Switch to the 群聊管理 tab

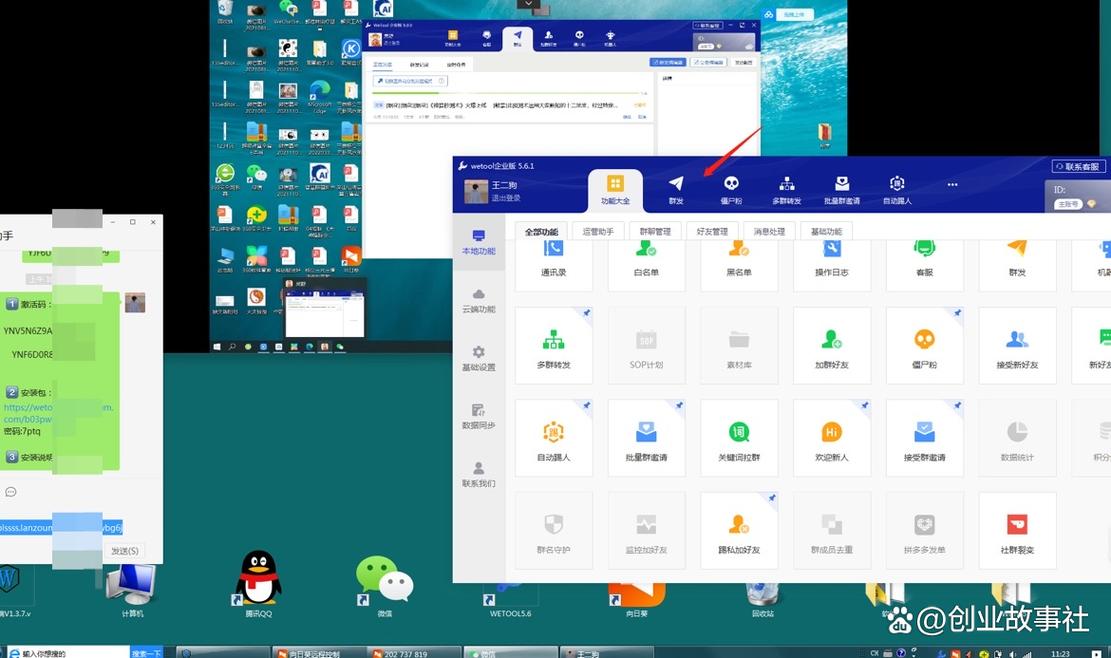pos(655,232)
